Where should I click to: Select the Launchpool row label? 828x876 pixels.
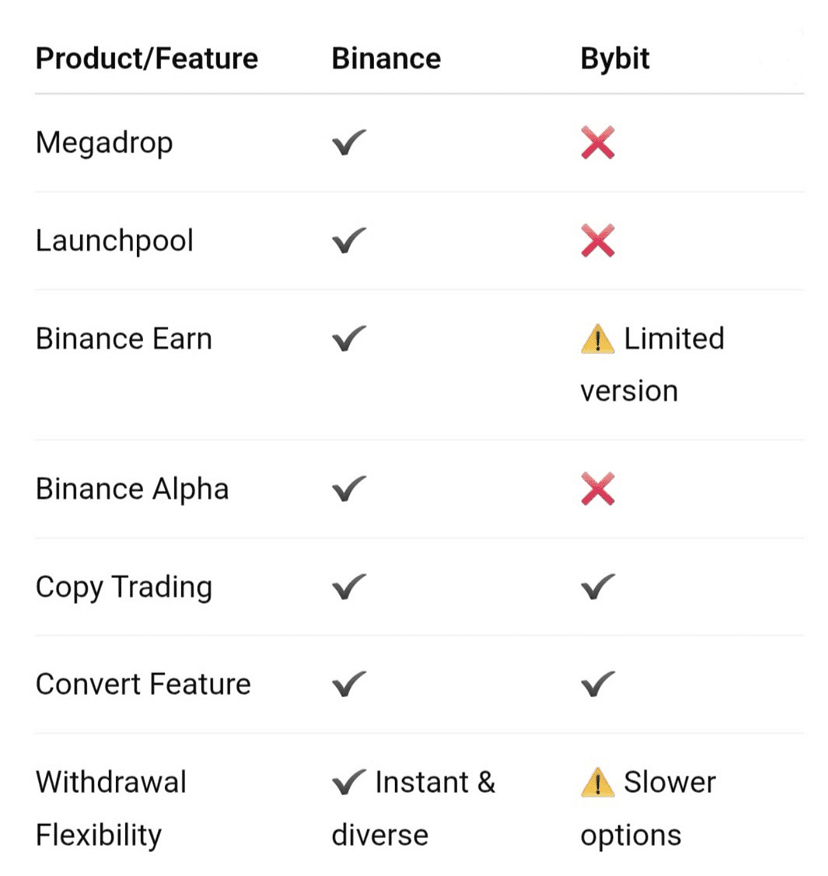coord(114,241)
